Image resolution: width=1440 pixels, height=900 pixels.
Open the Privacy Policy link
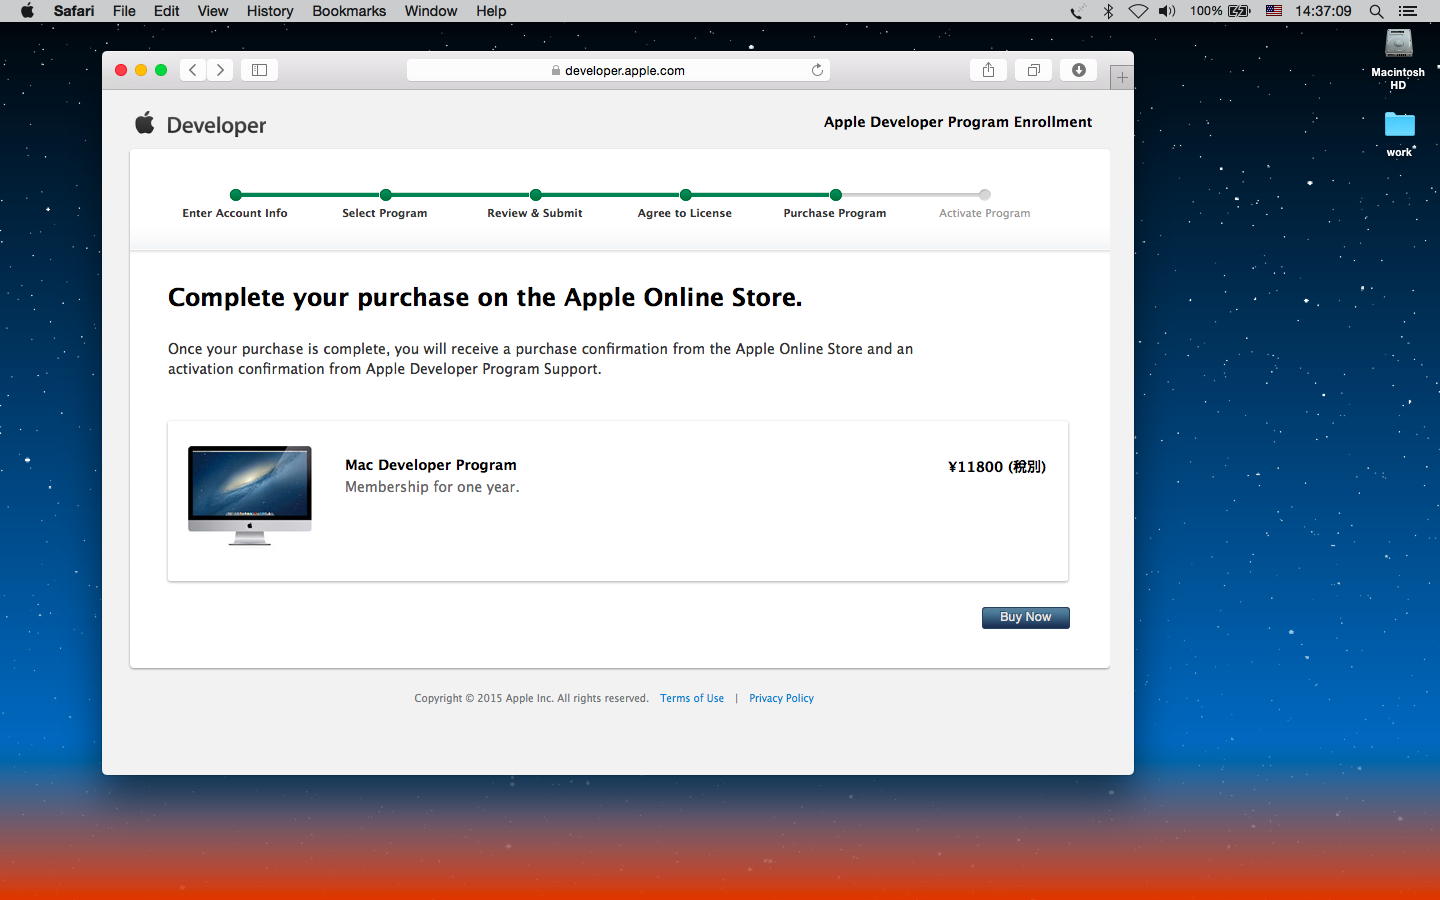[x=781, y=698]
